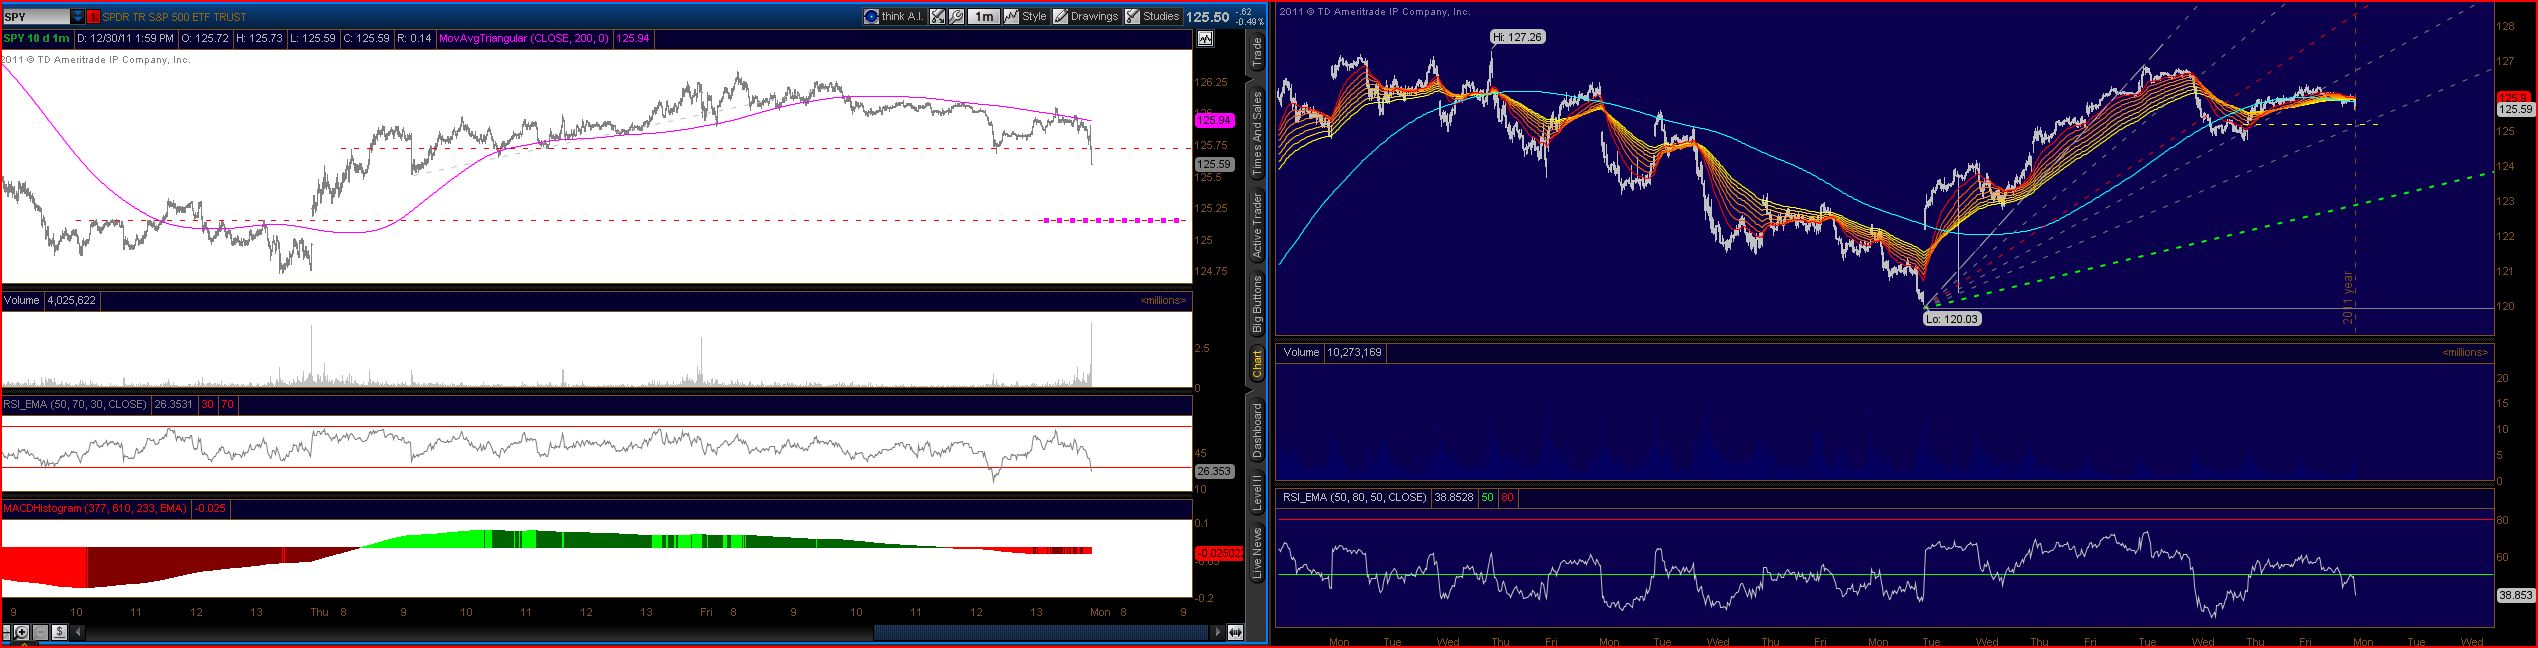
Task: Click the flask with arrows icon
Action: pyautogui.click(x=937, y=16)
